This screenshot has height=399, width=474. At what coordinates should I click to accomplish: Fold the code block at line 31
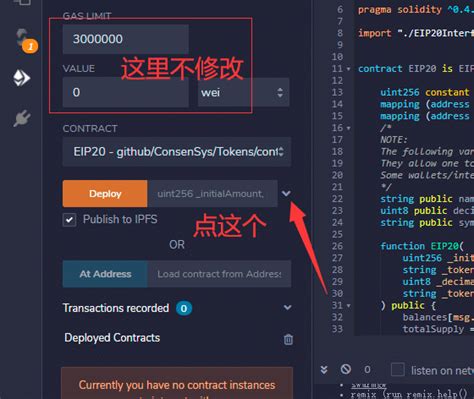[349, 306]
